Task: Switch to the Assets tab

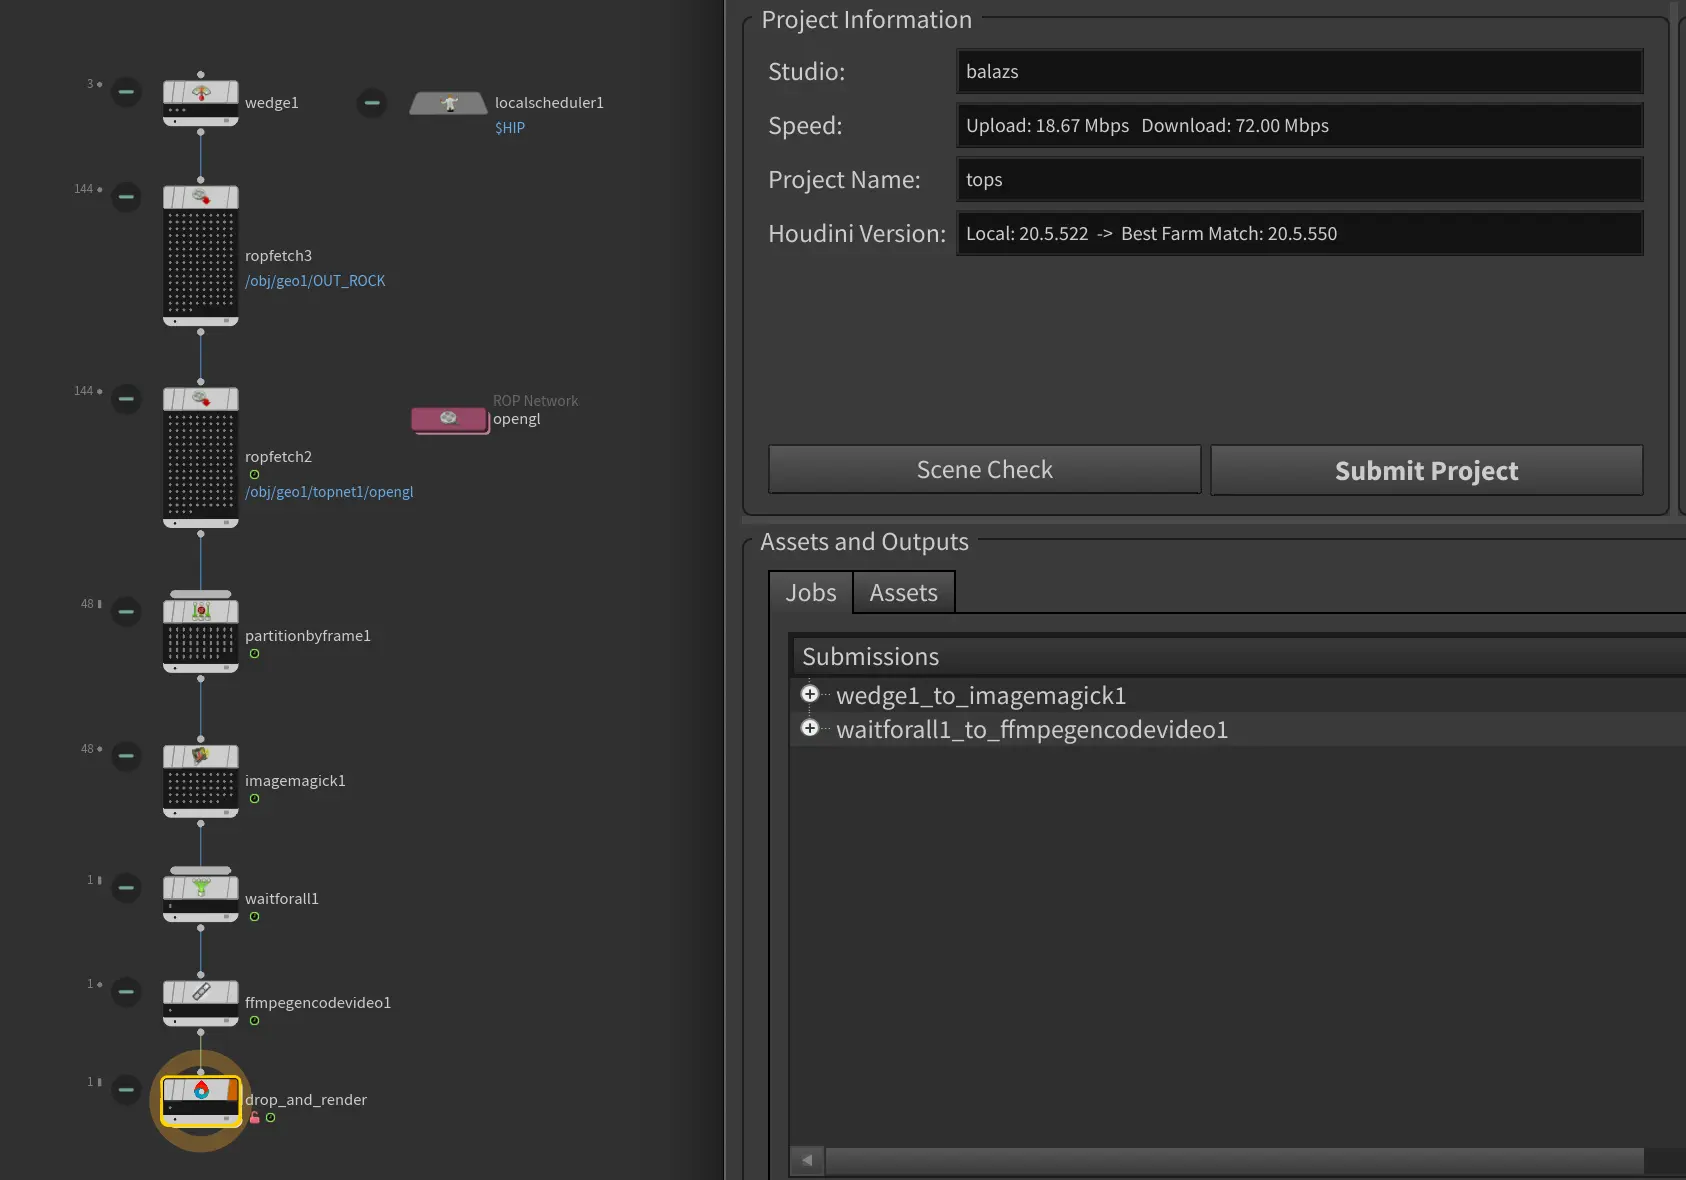Action: (x=903, y=593)
